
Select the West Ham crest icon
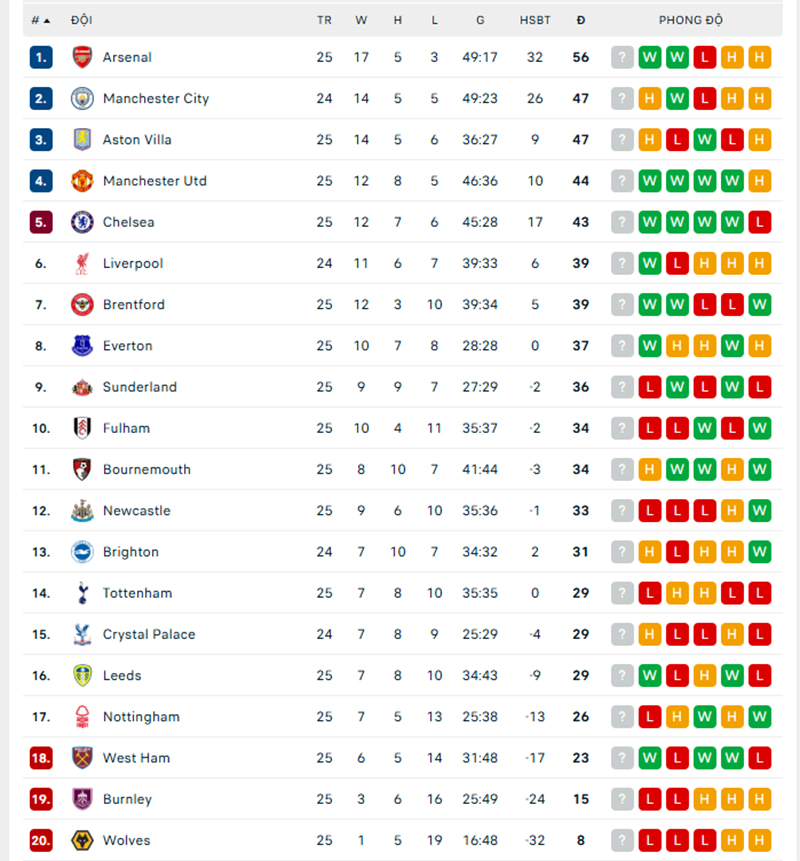point(82,758)
